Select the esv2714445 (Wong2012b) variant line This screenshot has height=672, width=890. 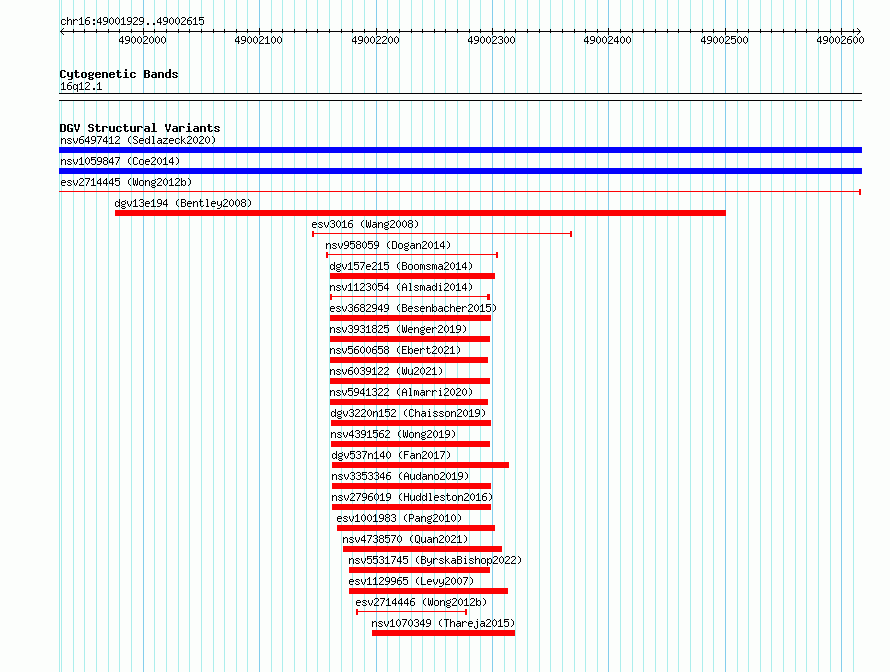click(460, 192)
